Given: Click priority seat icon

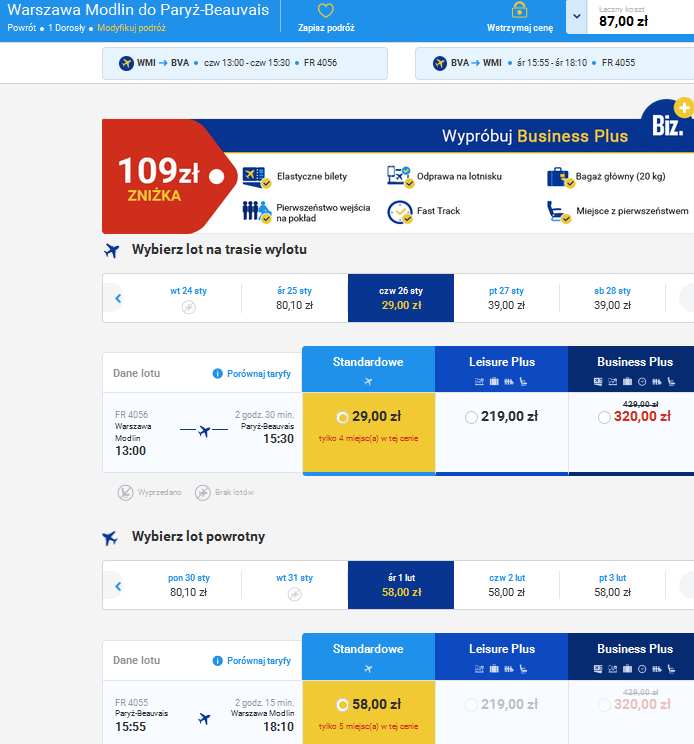Looking at the screenshot, I should 558,212.
